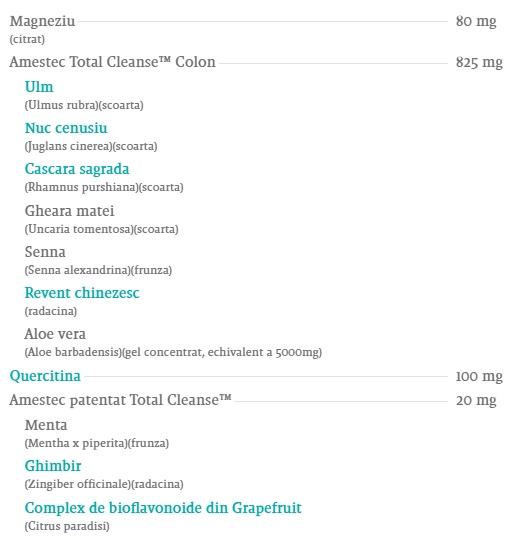Select the 825 mg dosage value
This screenshot has height=538, width=510.
pyautogui.click(x=479, y=62)
